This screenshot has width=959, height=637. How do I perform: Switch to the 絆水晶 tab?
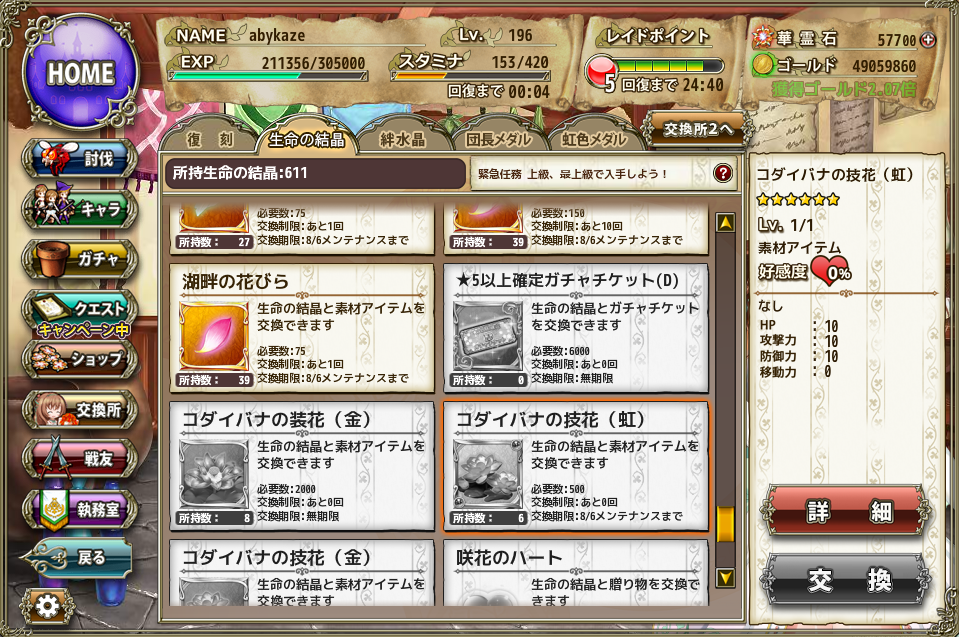pos(403,139)
